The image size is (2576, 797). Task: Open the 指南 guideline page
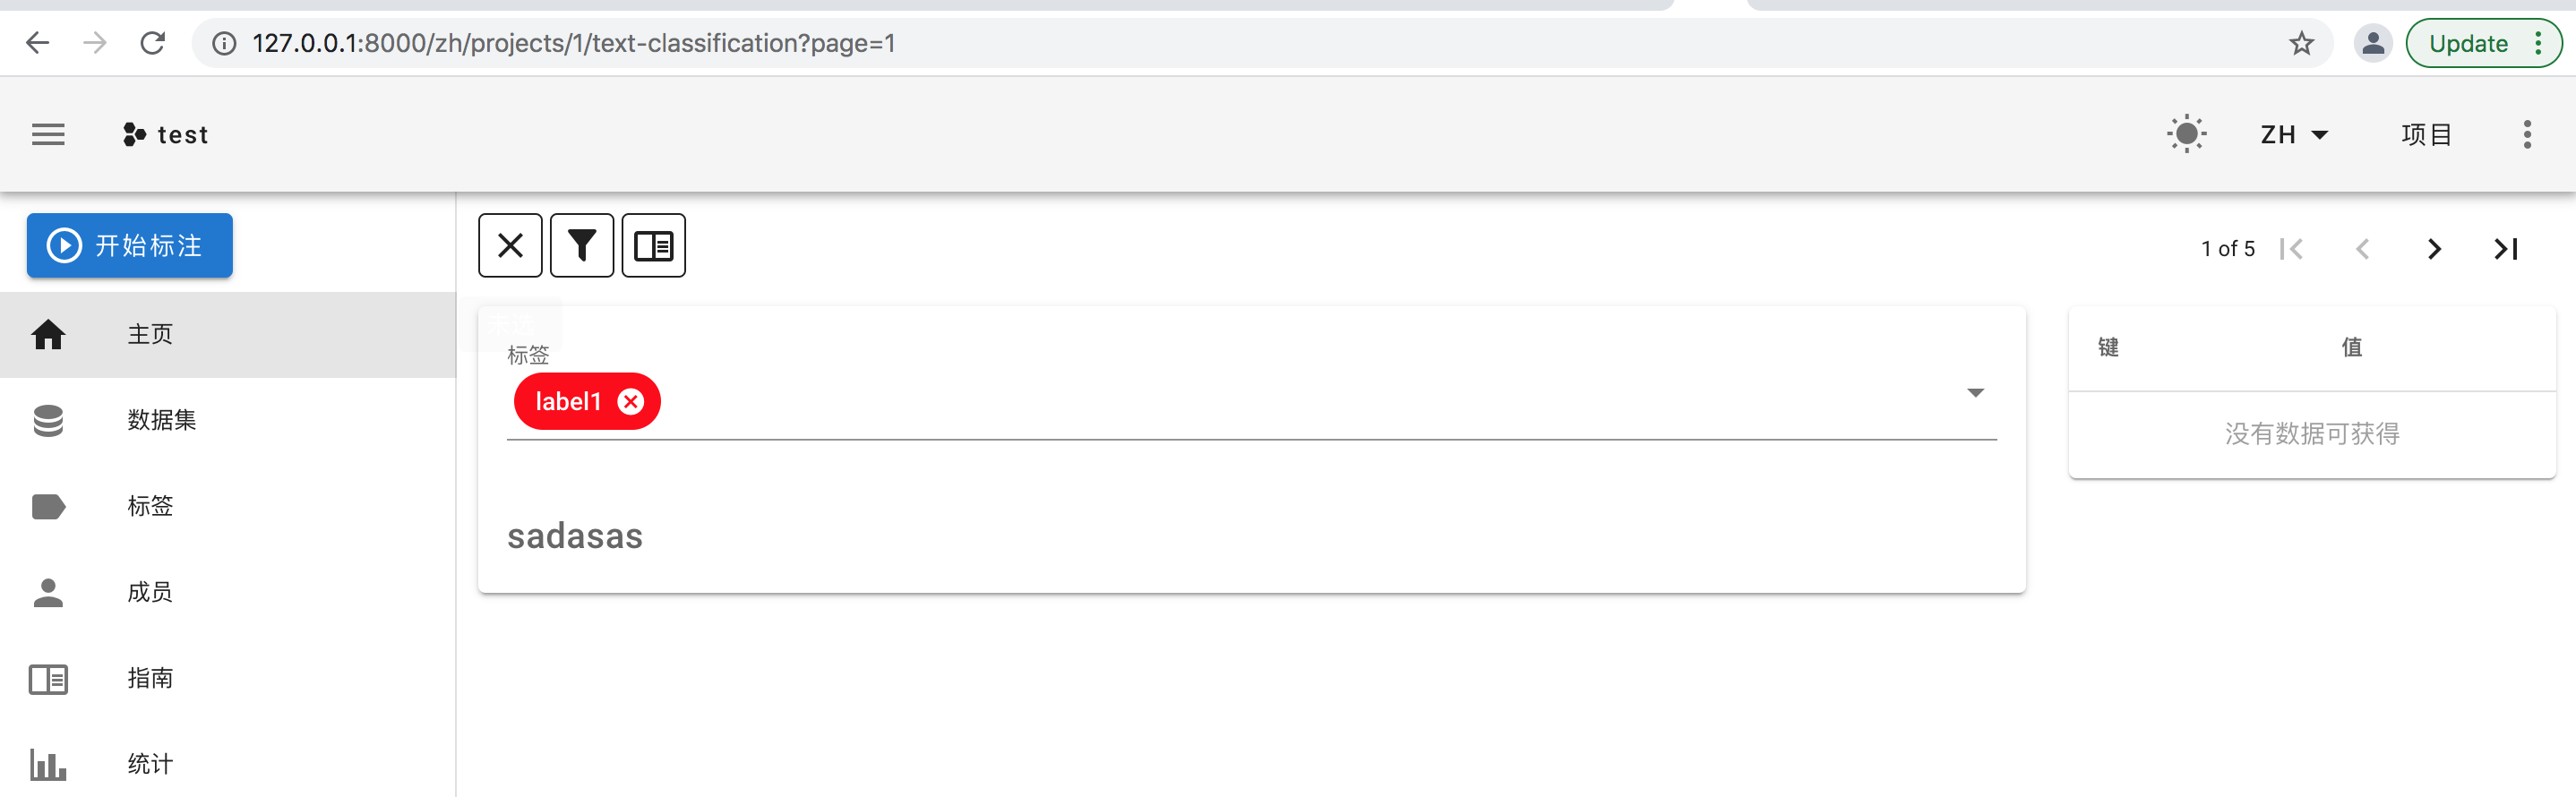(x=149, y=677)
